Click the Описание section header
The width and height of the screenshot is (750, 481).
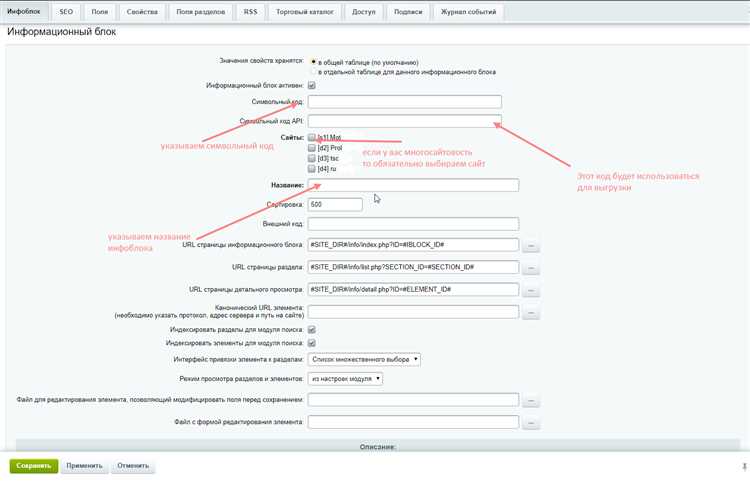[378, 447]
